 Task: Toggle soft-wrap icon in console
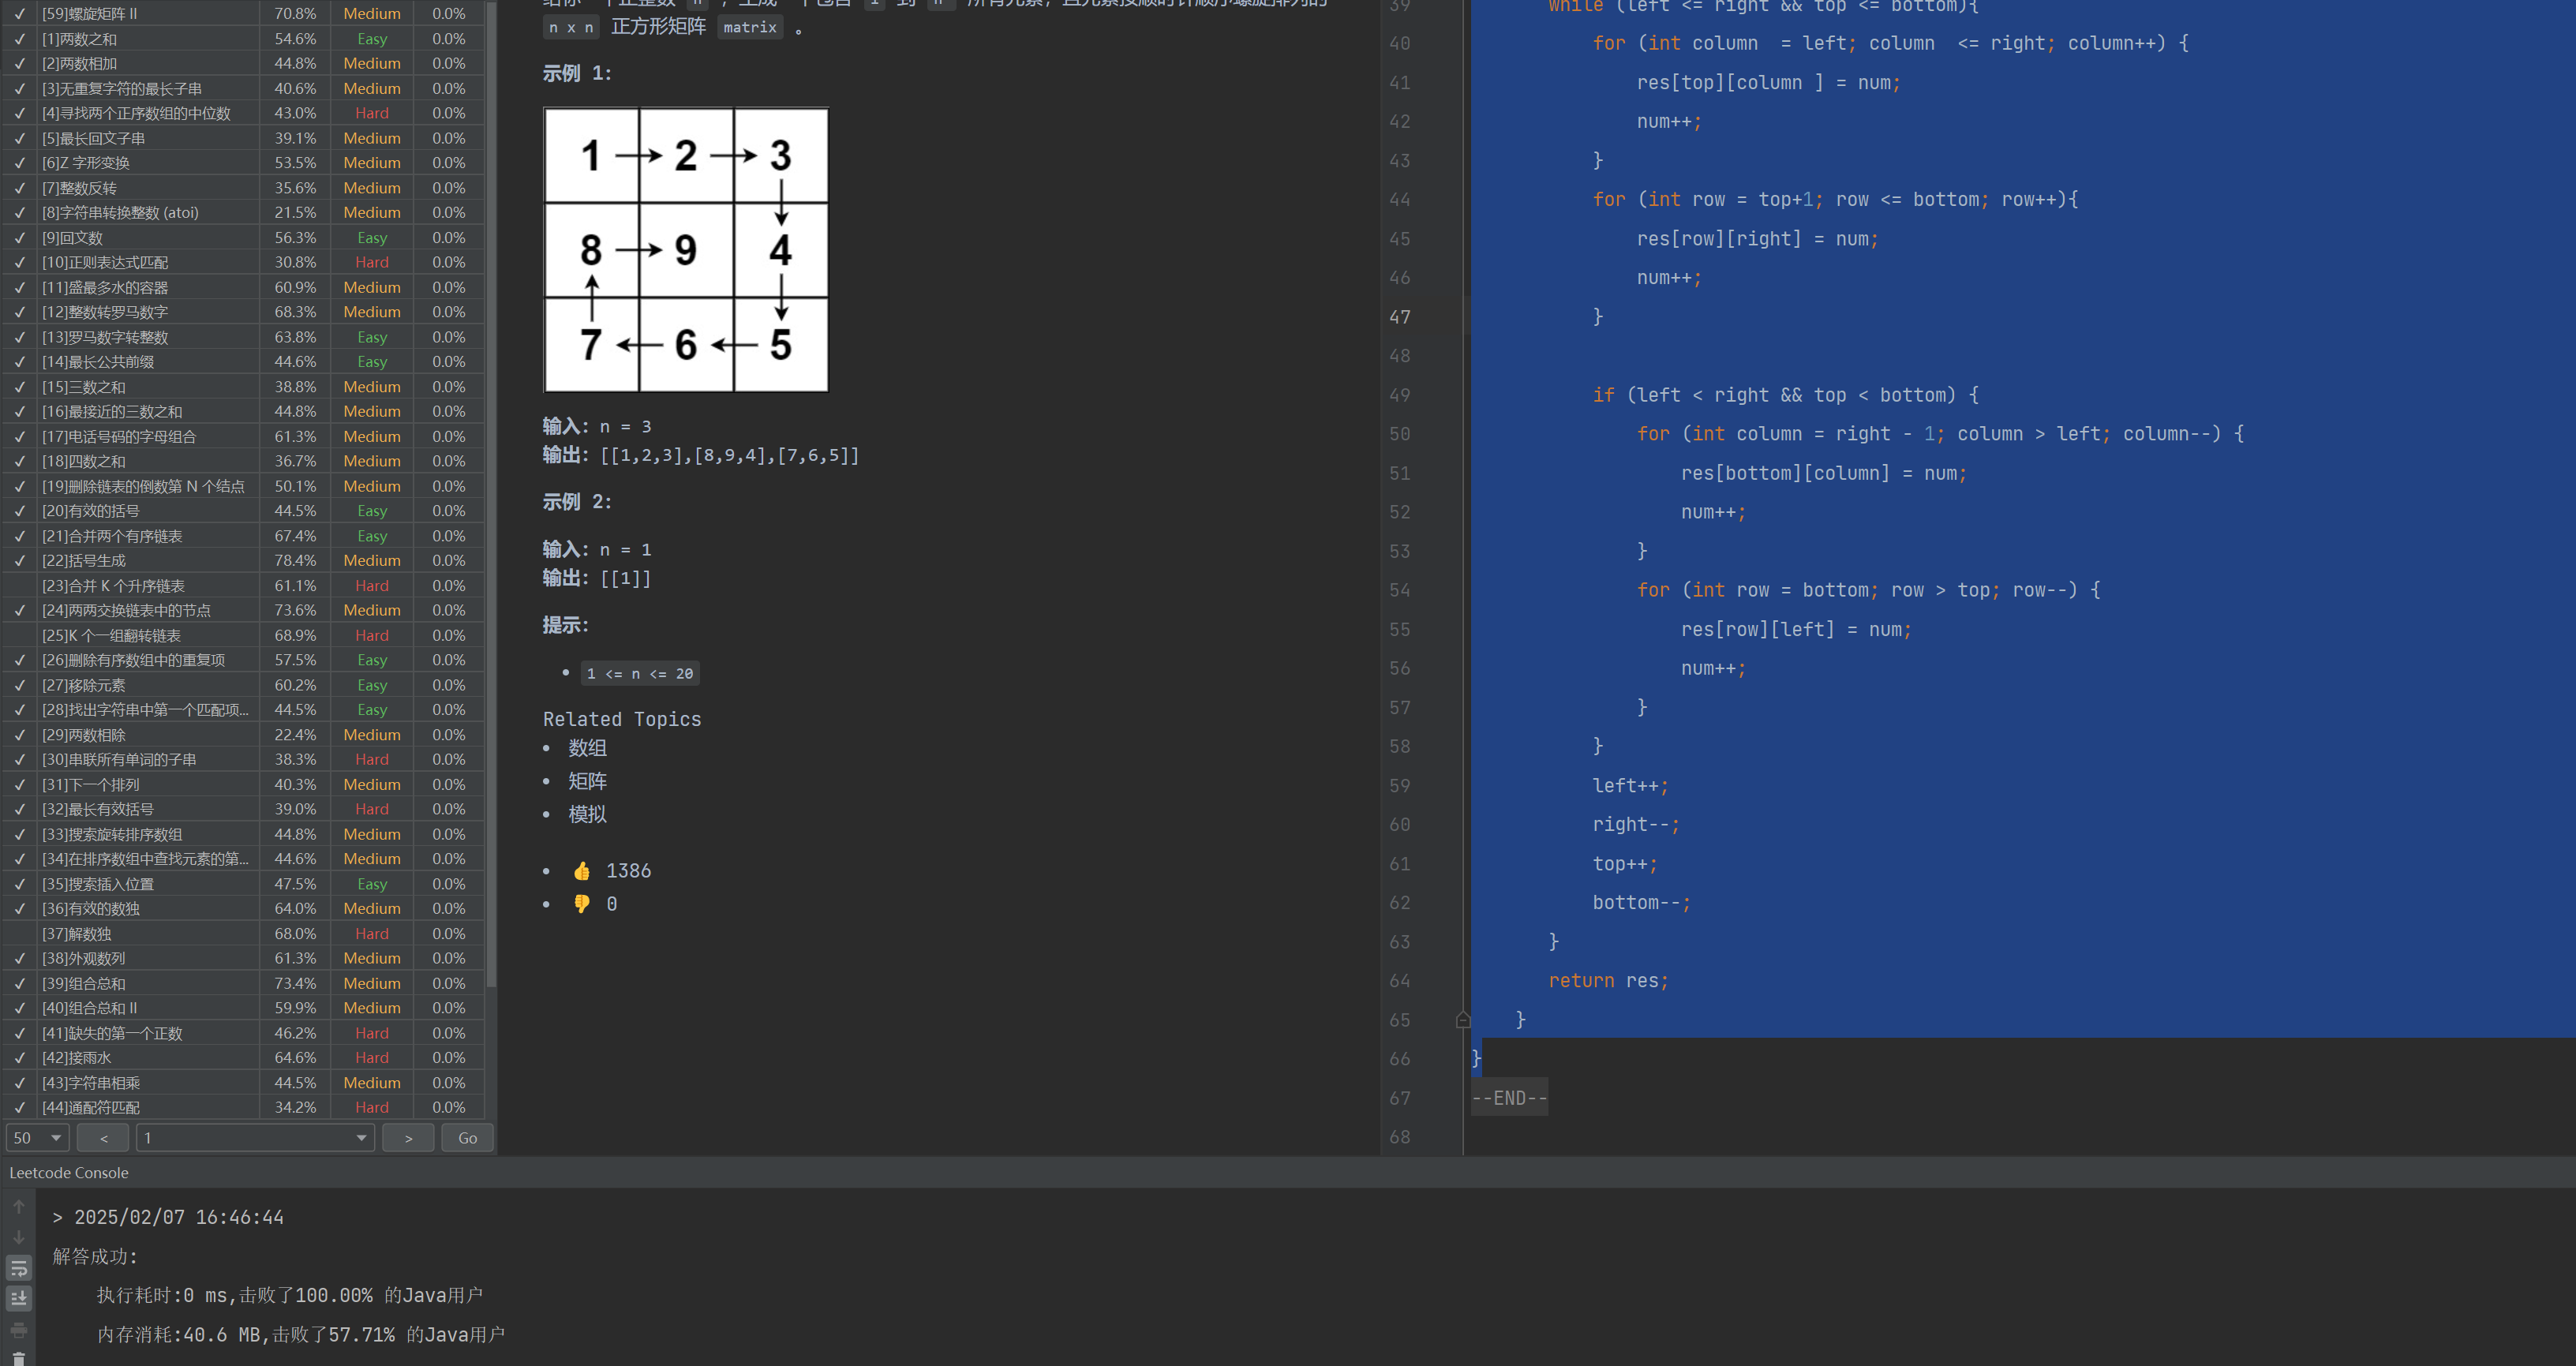[x=18, y=1268]
